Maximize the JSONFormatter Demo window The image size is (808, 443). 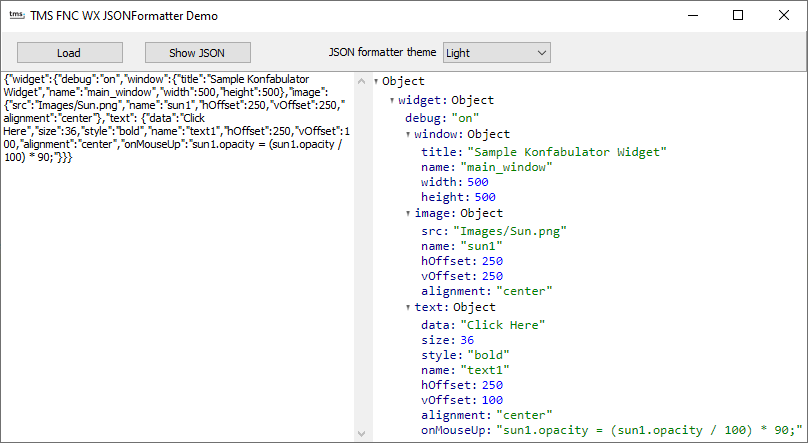coord(738,15)
